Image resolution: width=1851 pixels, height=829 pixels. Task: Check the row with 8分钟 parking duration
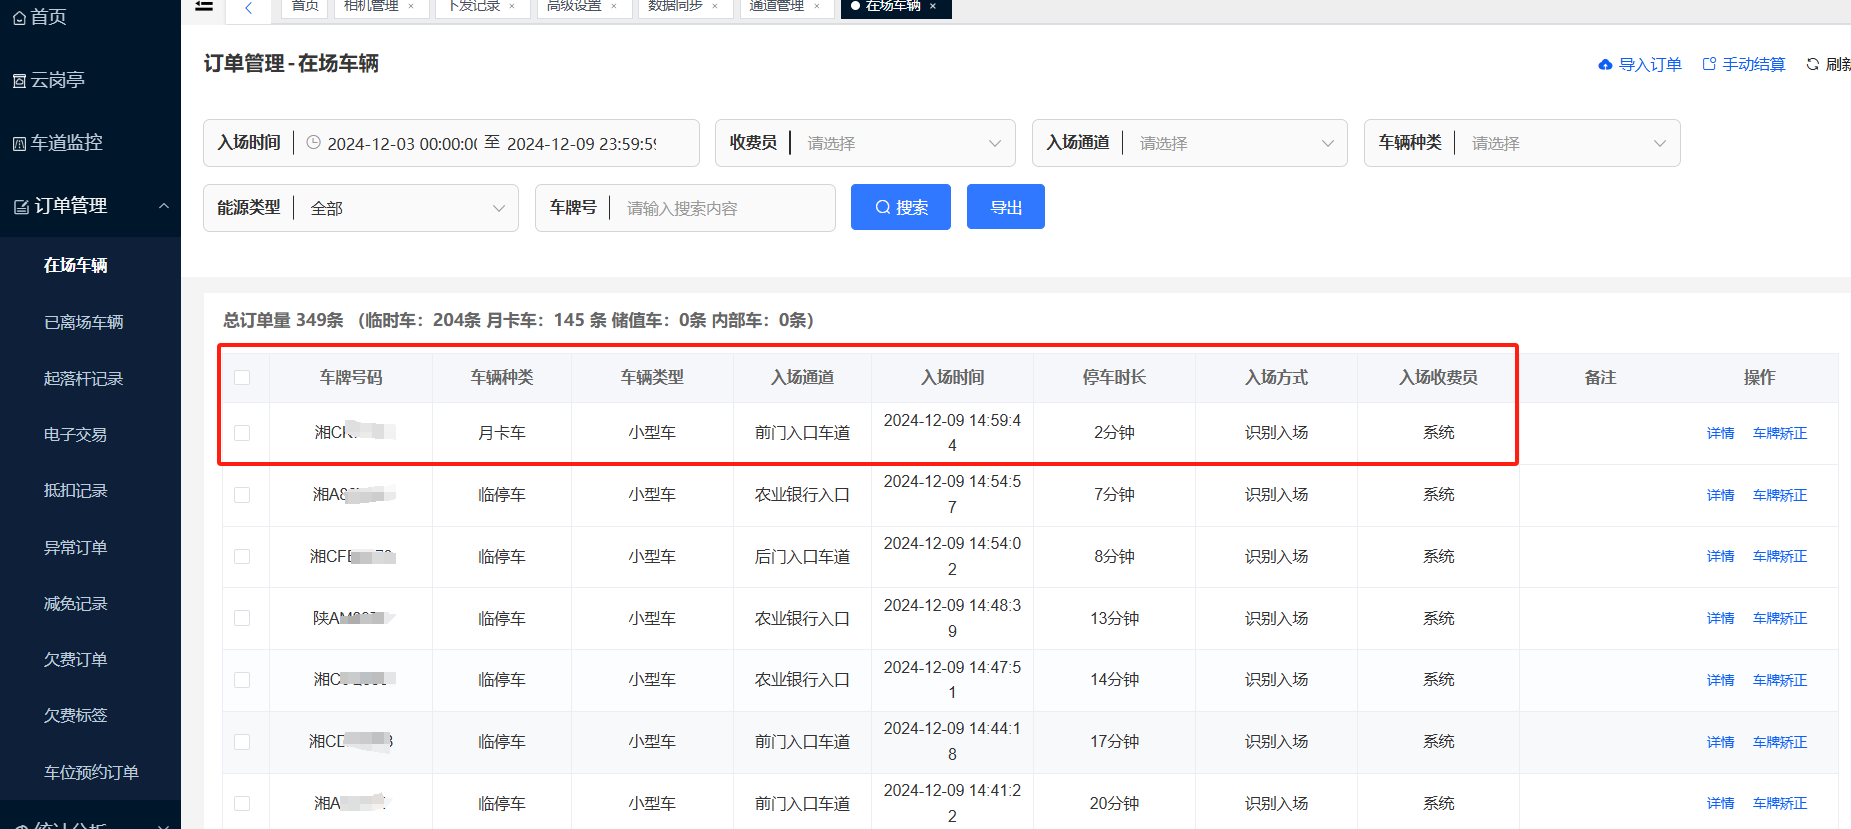coord(242,557)
